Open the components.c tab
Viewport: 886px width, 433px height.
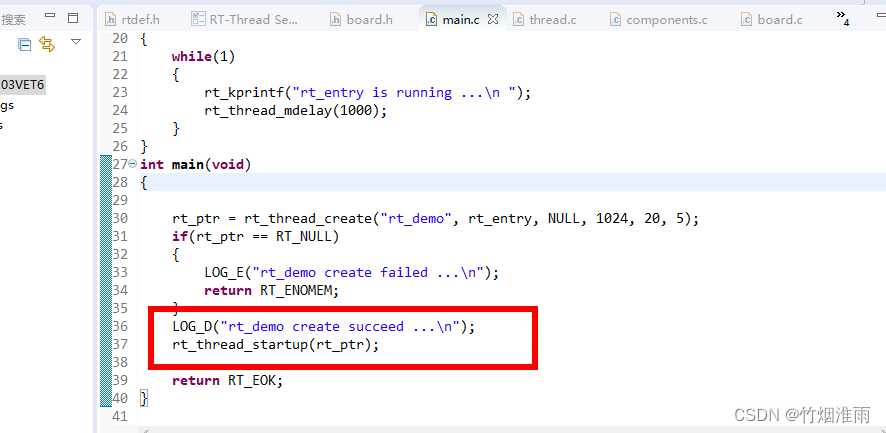[x=659, y=20]
